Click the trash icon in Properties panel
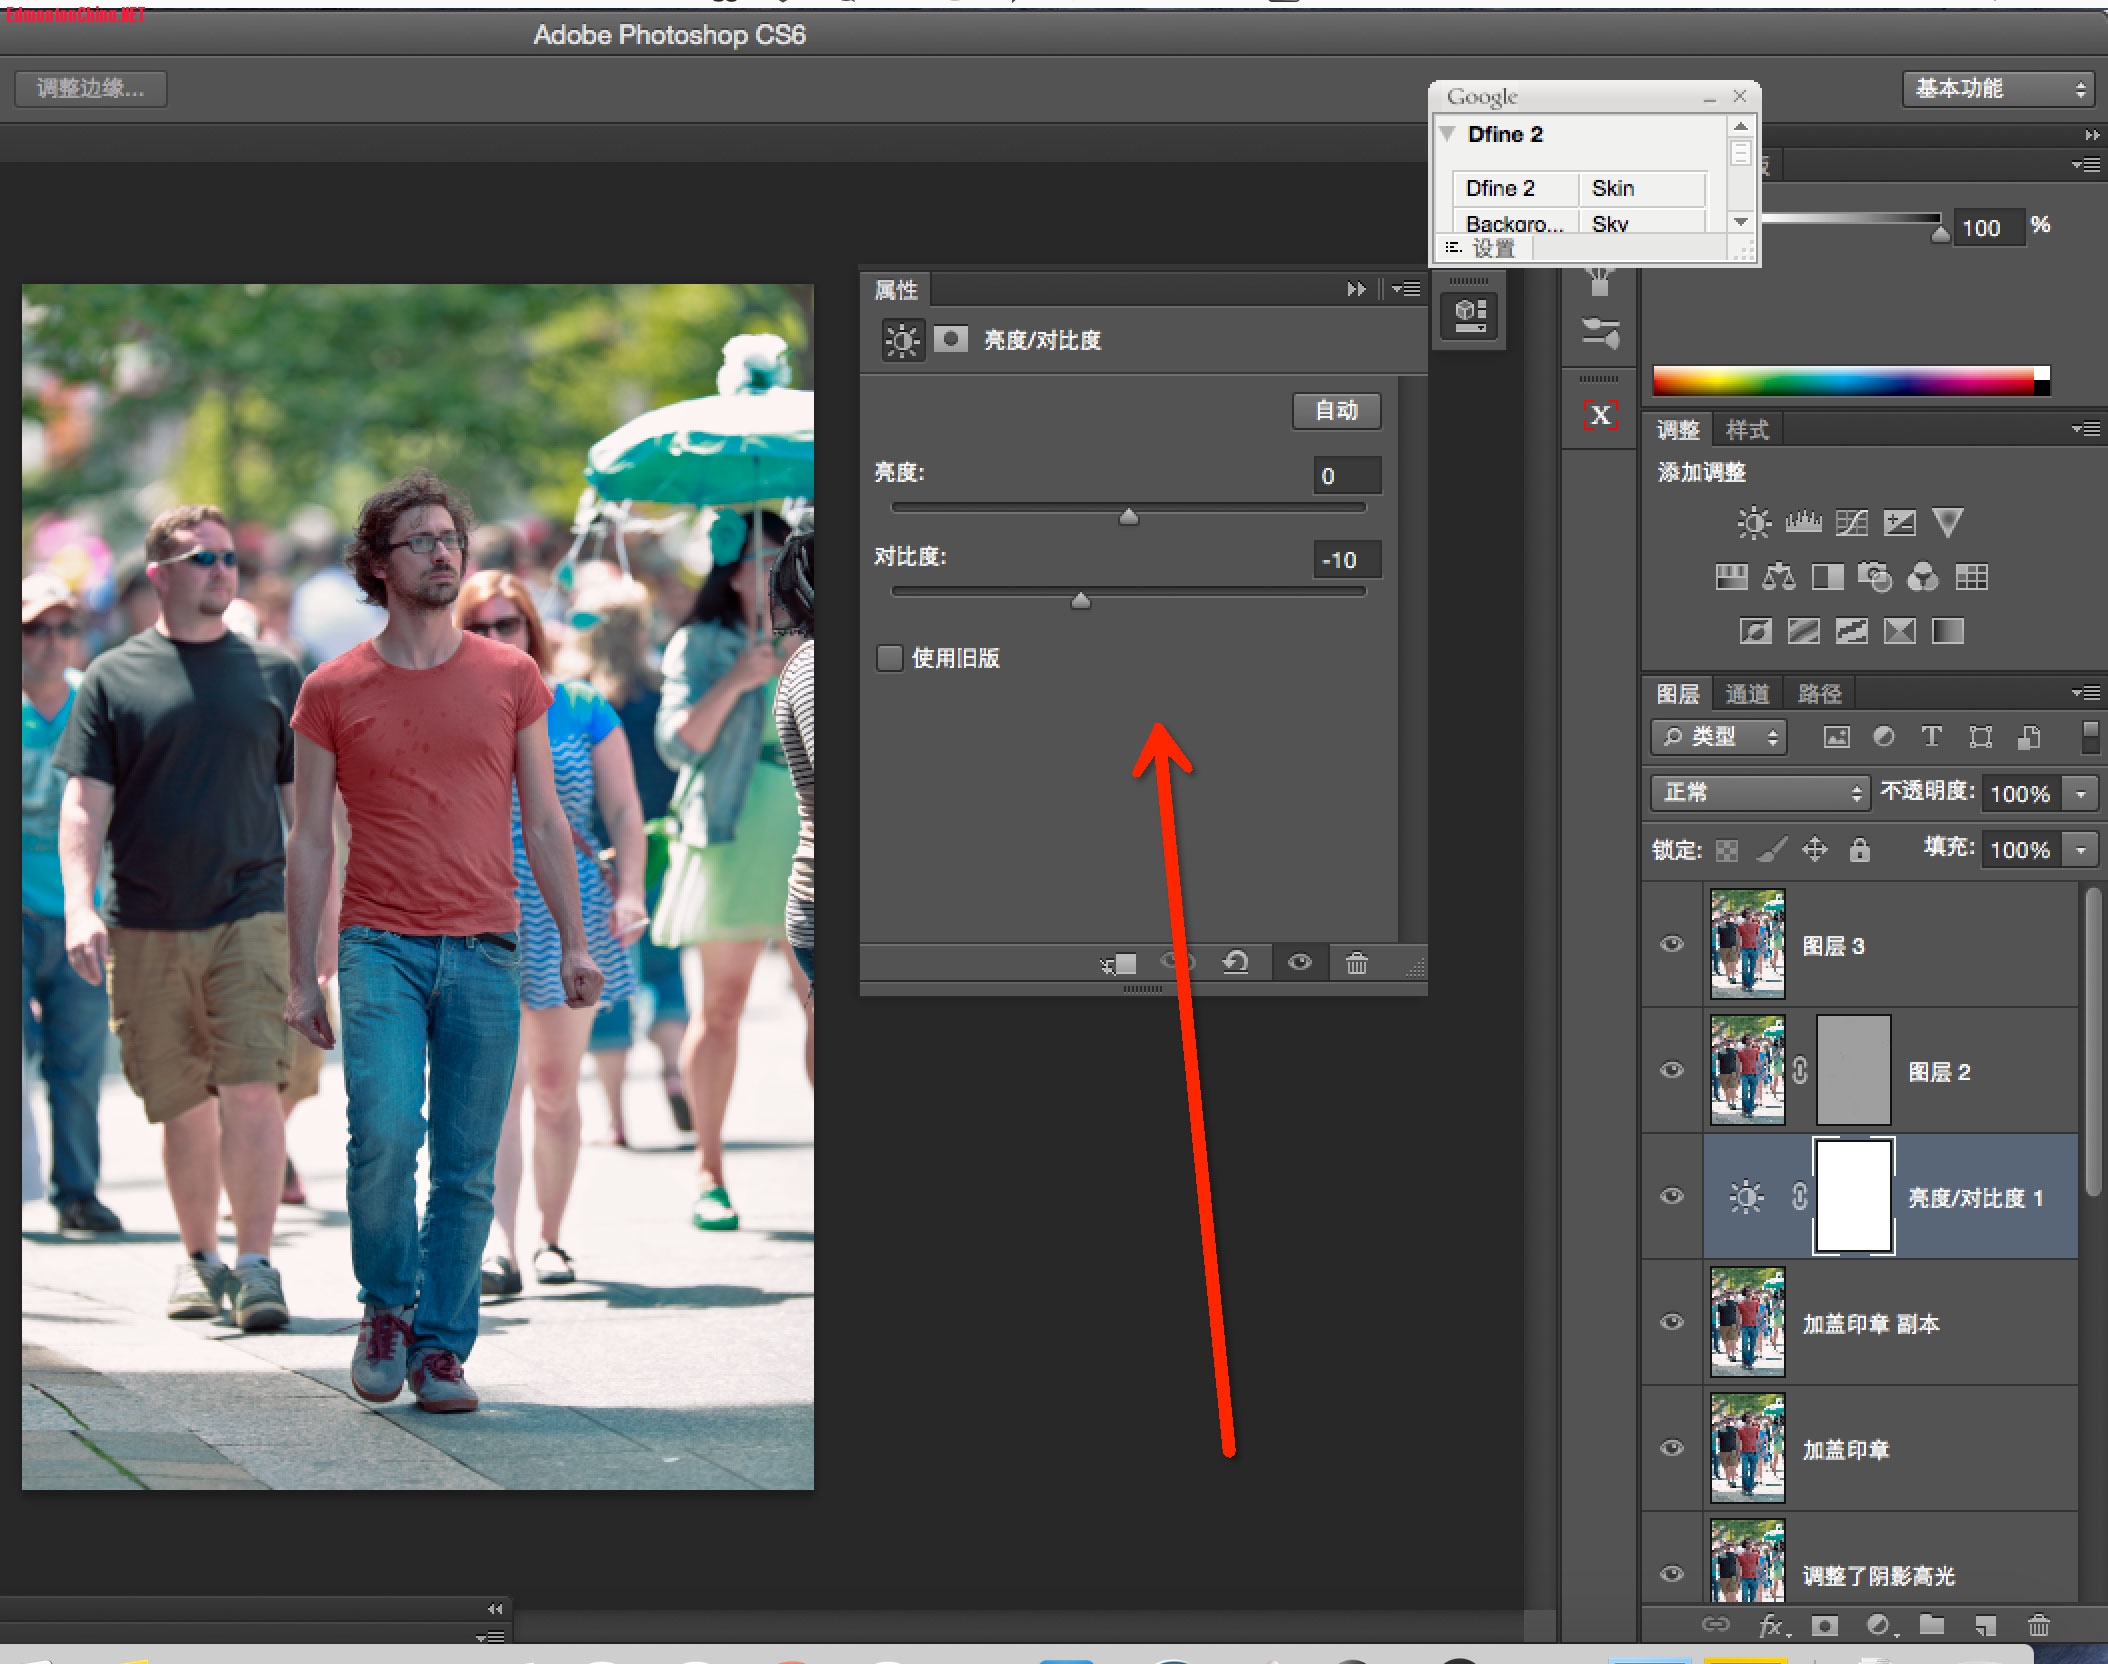The image size is (2108, 1664). pyautogui.click(x=1356, y=963)
